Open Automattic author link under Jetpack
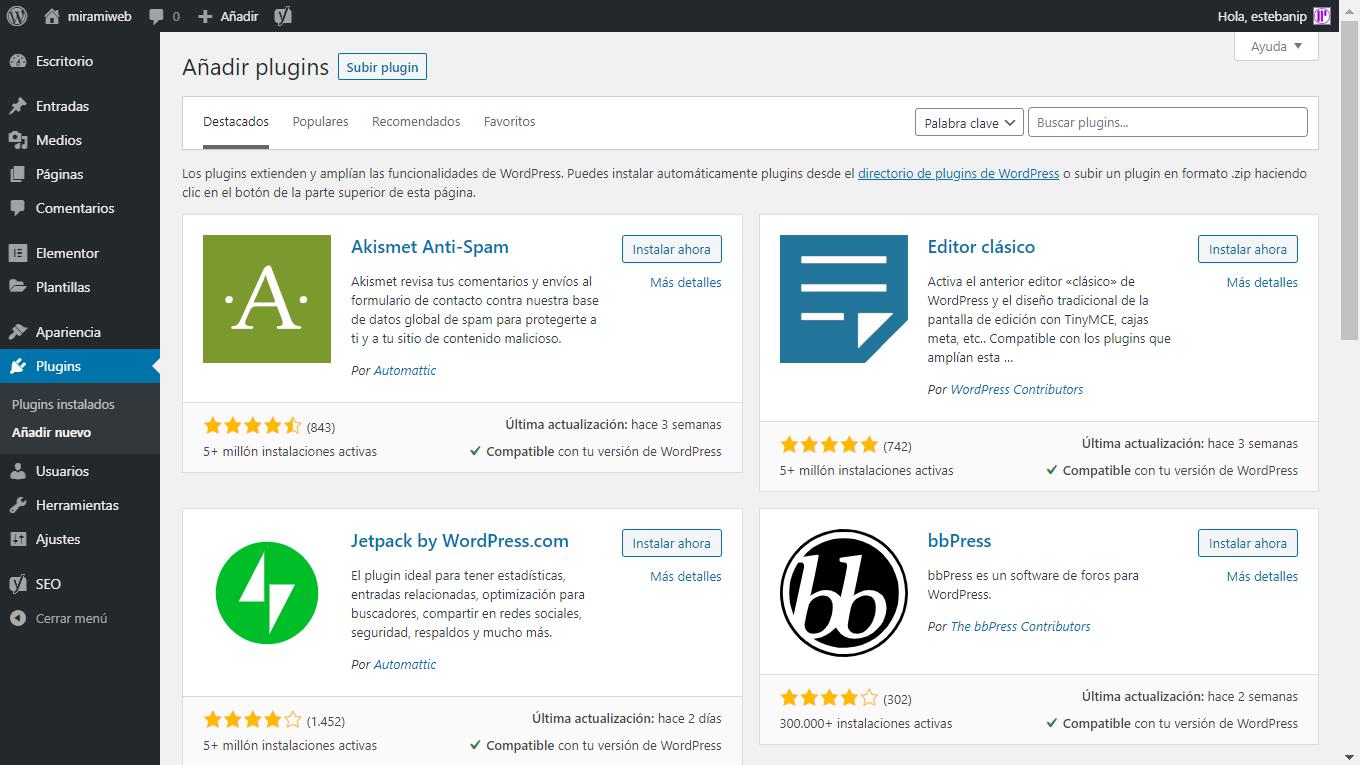1360x765 pixels. [405, 664]
